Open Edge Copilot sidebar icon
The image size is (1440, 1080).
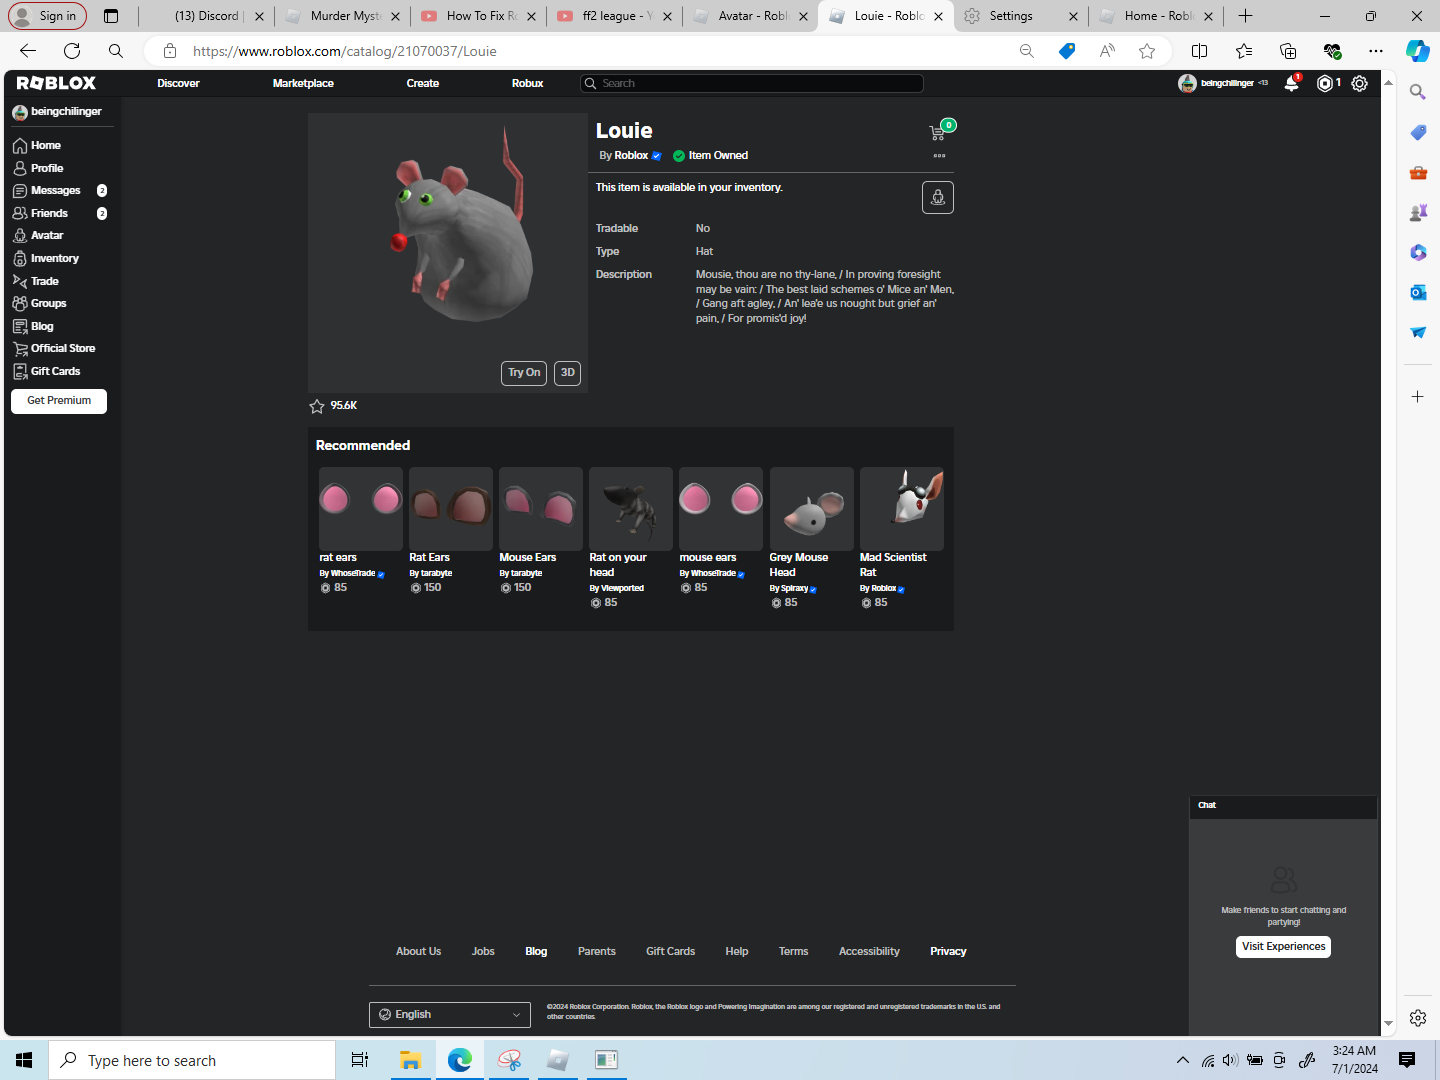point(1418,51)
